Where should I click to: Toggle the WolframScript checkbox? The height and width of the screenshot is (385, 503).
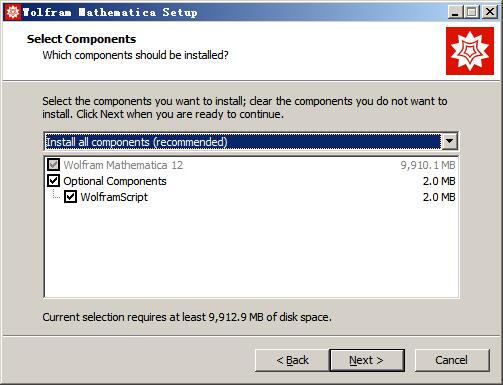point(70,197)
